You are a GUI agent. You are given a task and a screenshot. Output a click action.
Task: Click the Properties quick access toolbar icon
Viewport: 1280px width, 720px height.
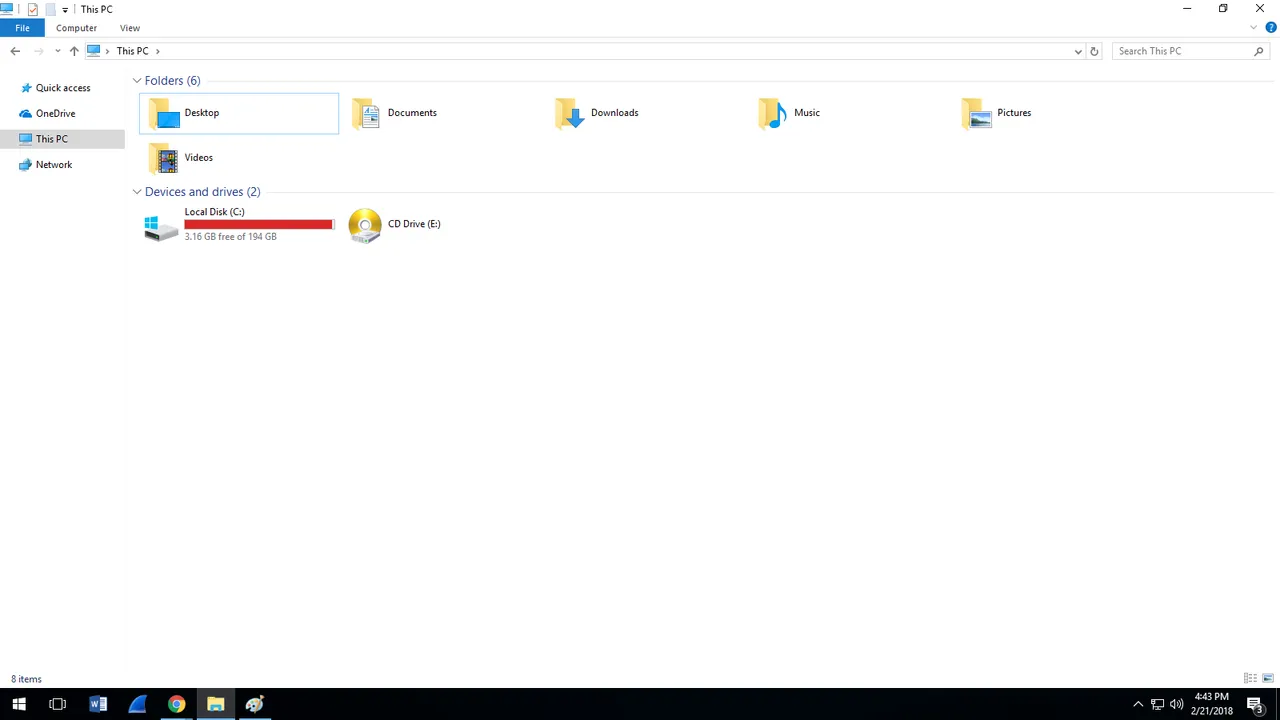[33, 9]
